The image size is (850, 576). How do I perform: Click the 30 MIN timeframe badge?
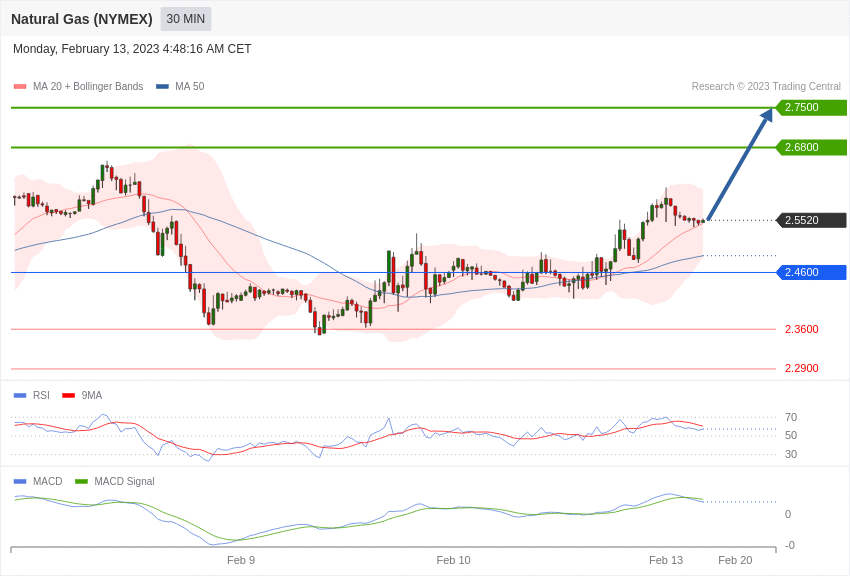point(185,19)
